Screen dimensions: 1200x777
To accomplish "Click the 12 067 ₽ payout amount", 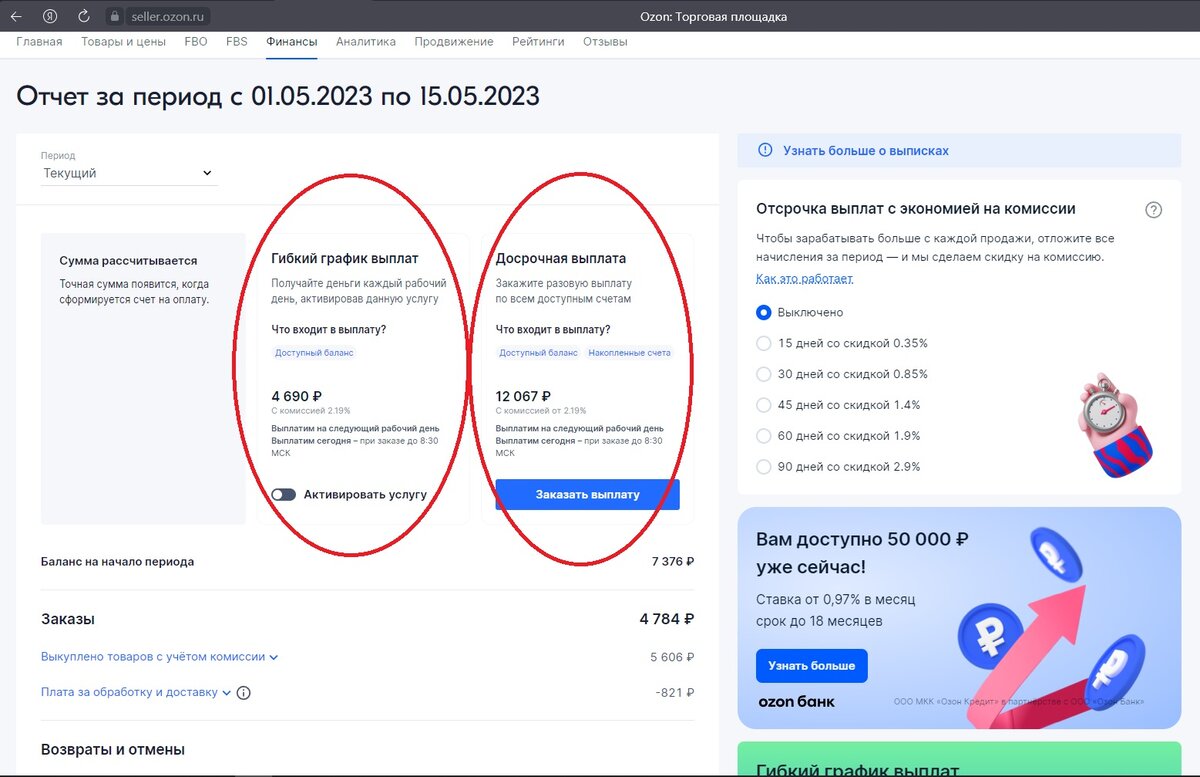I will pyautogui.click(x=523, y=396).
